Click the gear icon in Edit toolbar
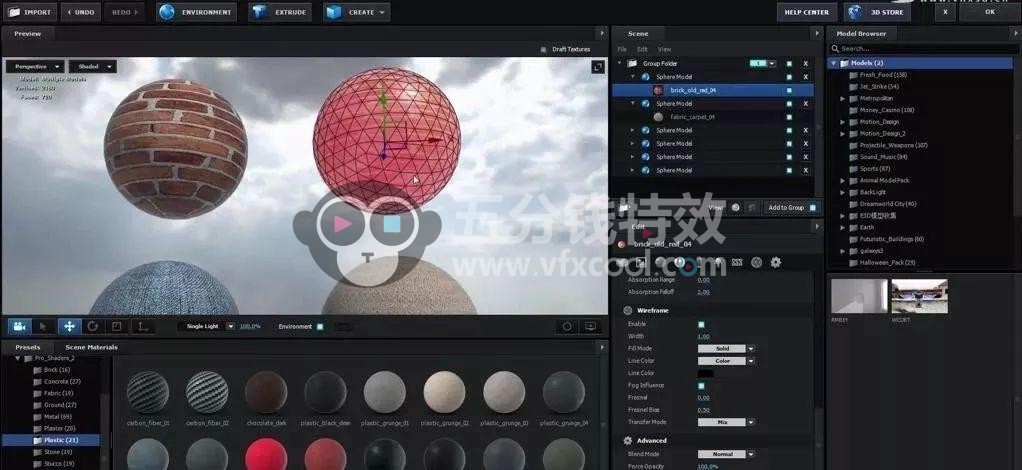 (x=776, y=262)
